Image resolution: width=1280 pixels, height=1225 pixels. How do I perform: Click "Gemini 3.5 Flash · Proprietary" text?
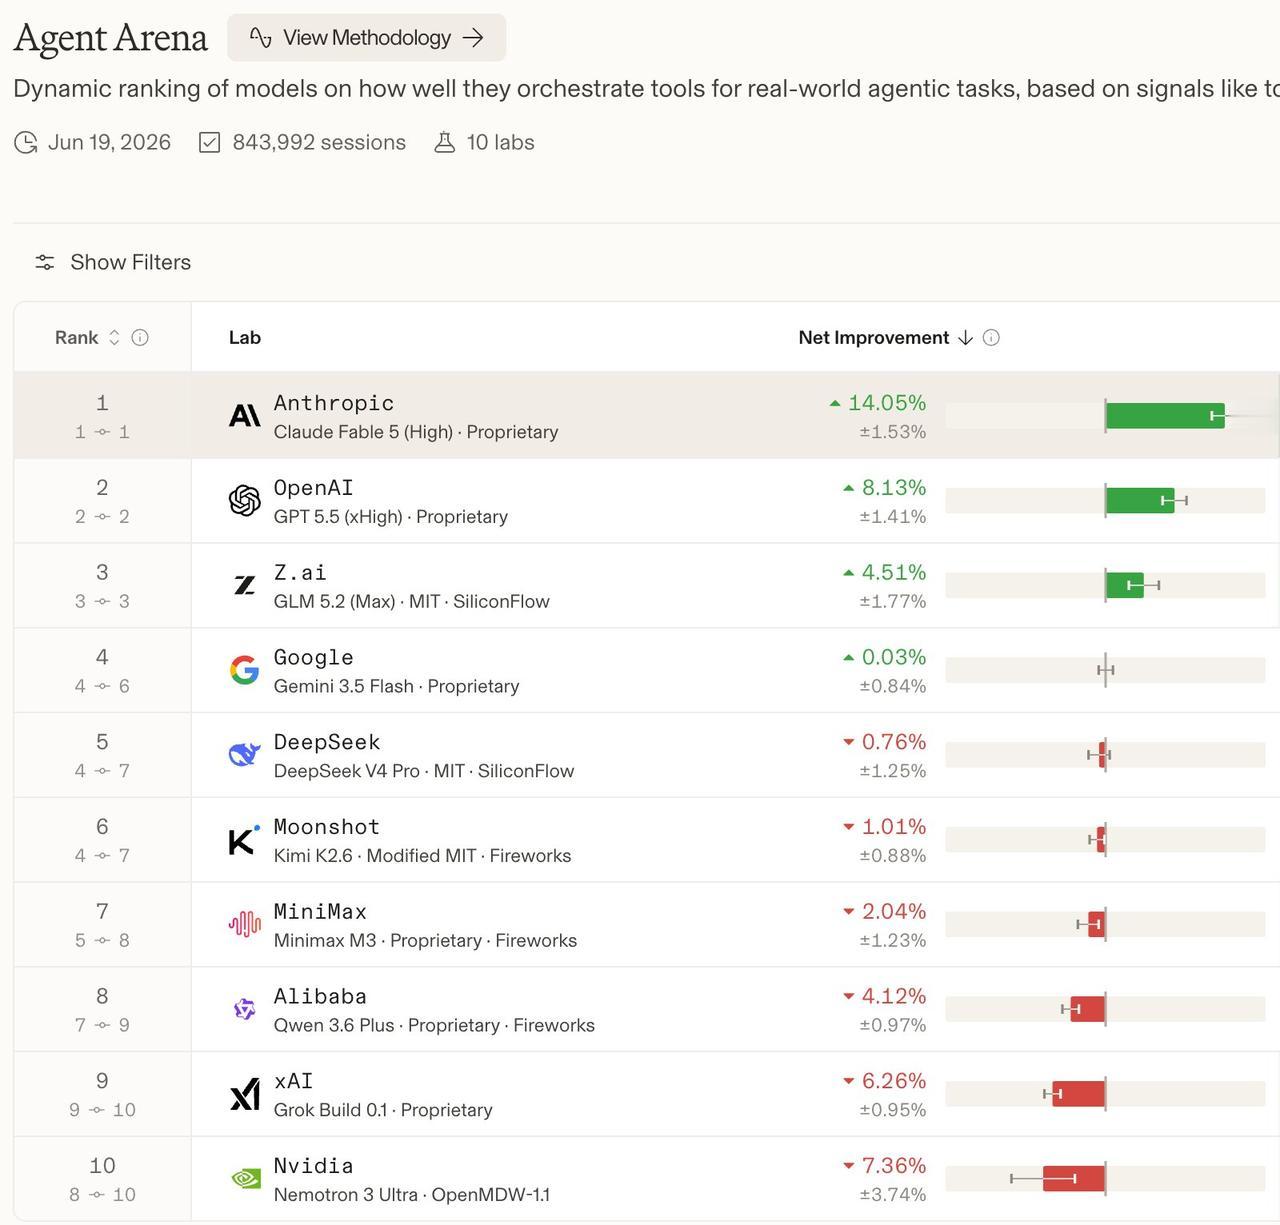396,687
